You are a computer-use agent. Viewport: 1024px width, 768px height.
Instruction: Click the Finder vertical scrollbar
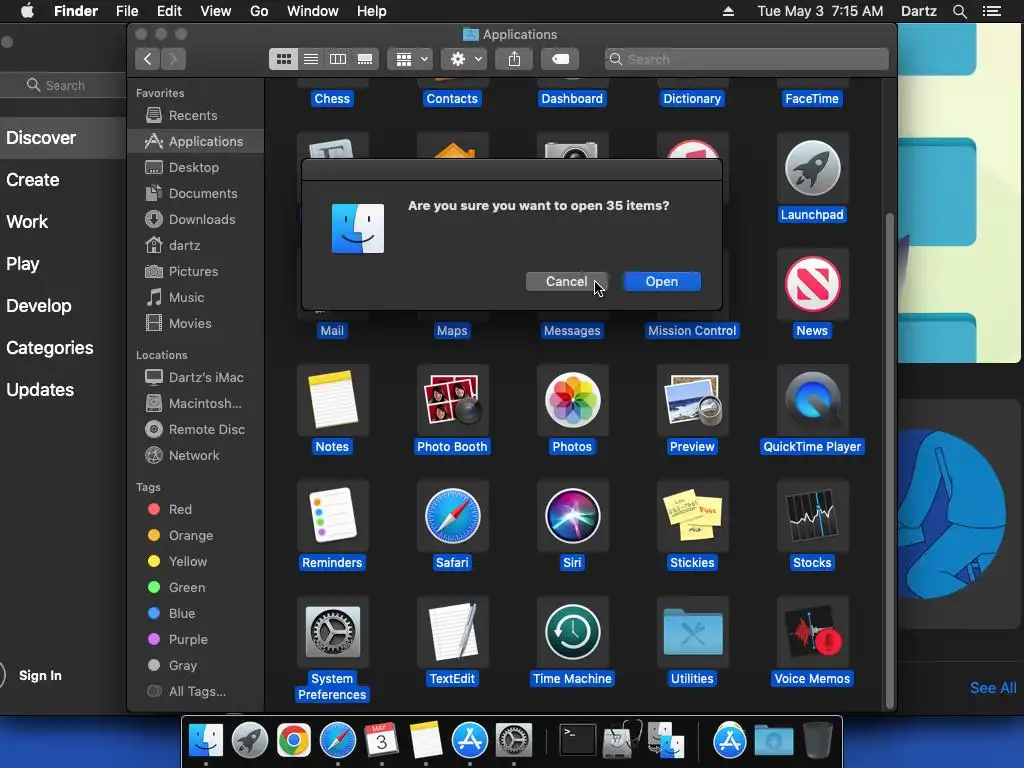(889, 460)
